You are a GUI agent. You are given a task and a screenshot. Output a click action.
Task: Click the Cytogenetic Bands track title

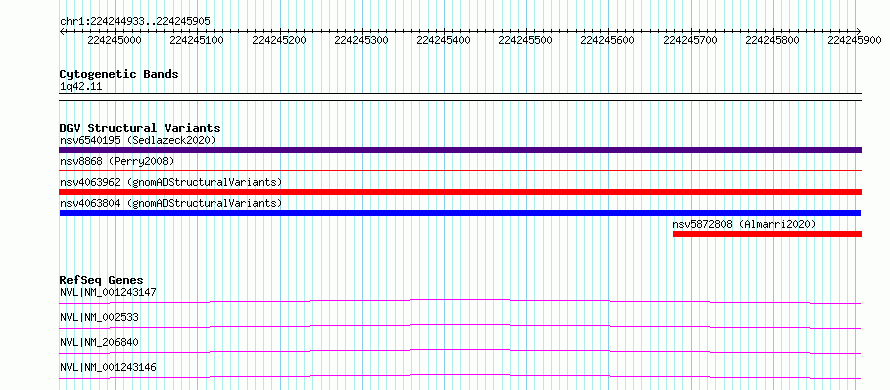119,74
